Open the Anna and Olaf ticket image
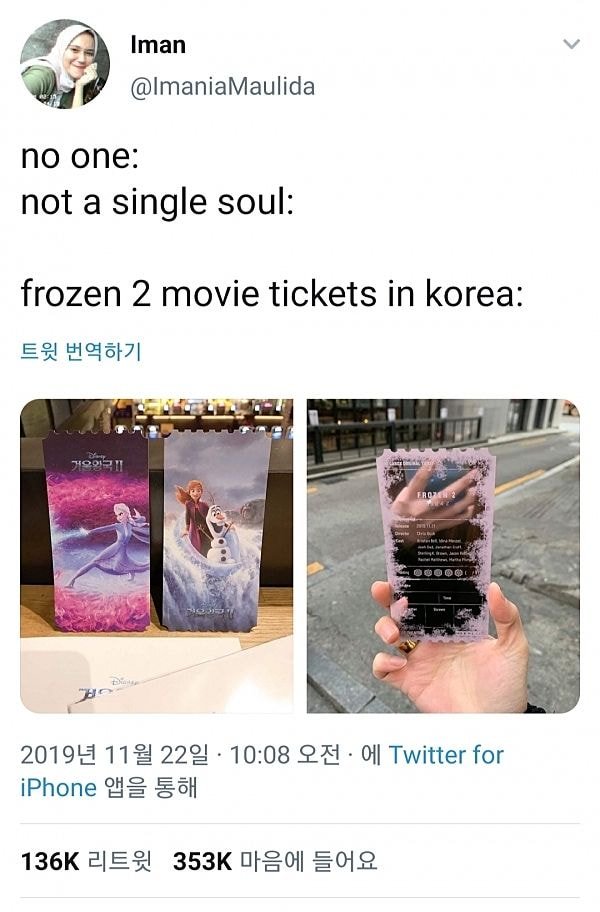The image size is (600, 912). 214,531
